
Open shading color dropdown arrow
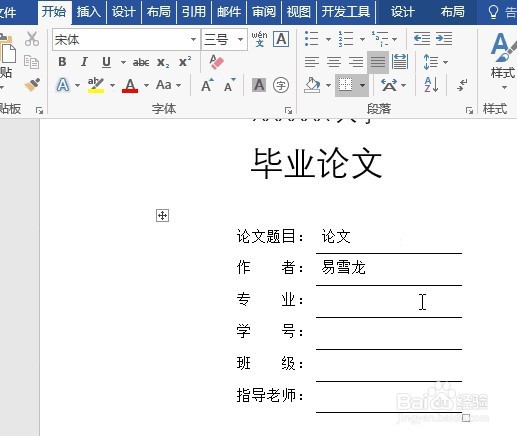328,85
